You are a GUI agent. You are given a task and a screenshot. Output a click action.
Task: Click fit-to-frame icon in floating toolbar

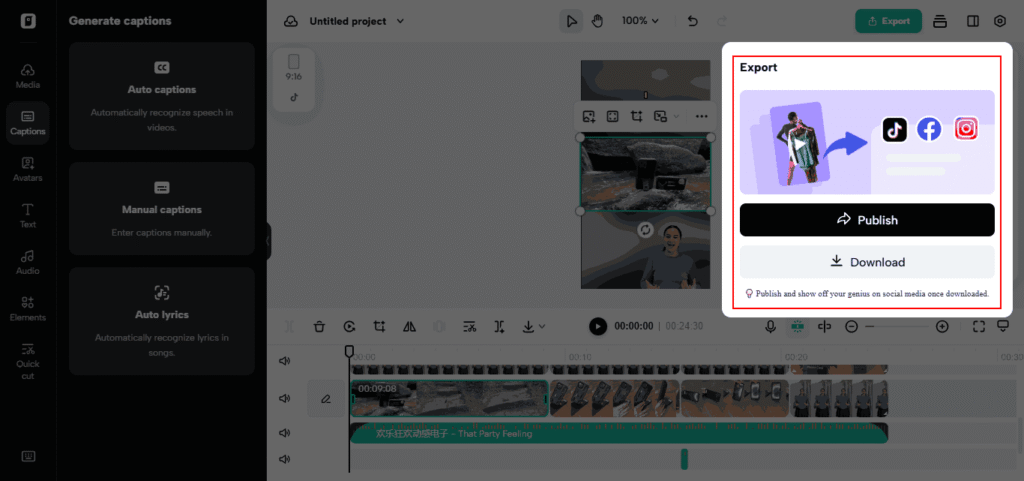click(x=612, y=116)
